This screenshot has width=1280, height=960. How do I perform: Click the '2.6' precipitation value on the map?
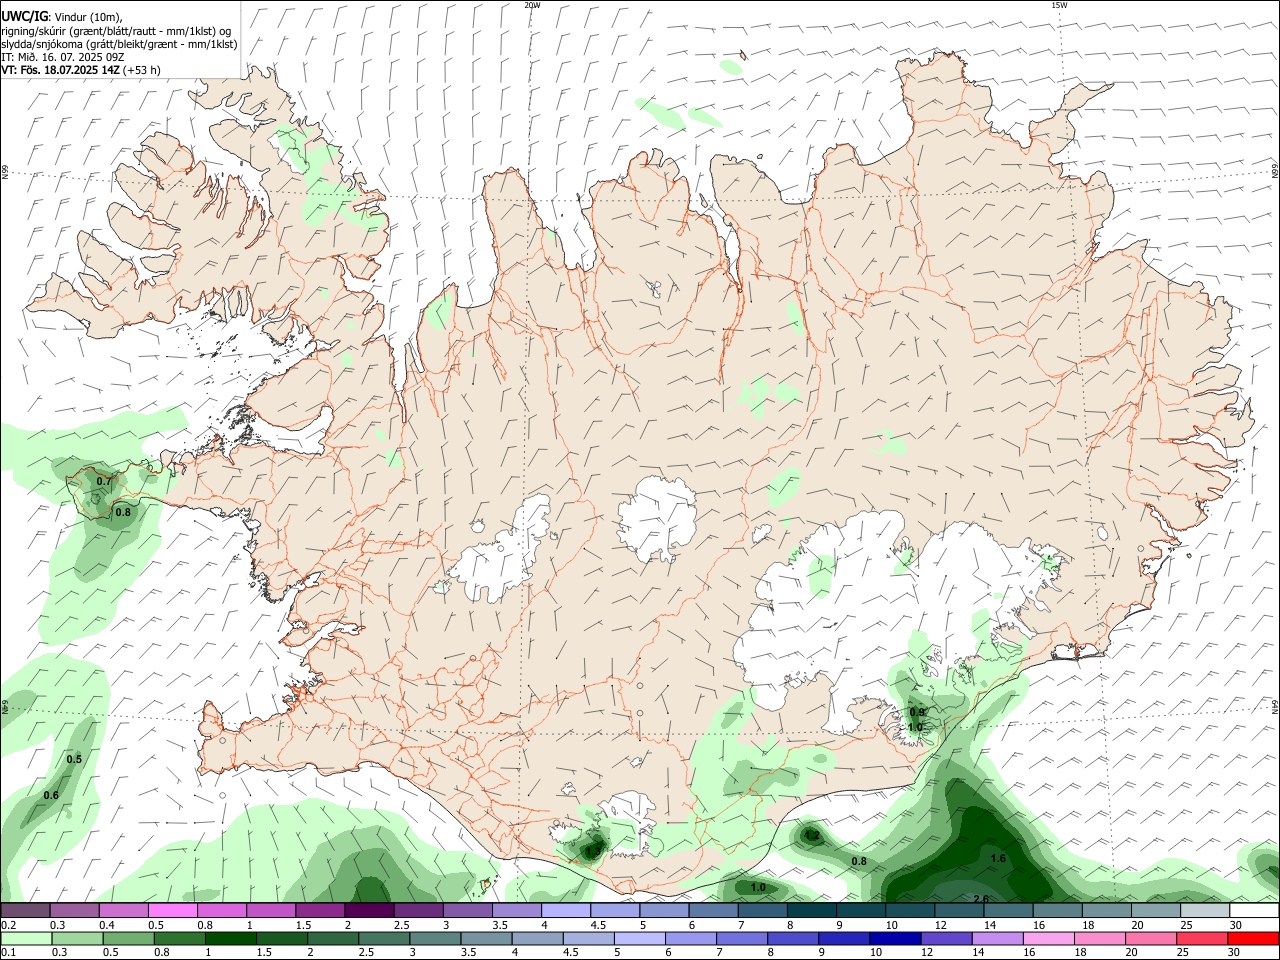coord(980,898)
